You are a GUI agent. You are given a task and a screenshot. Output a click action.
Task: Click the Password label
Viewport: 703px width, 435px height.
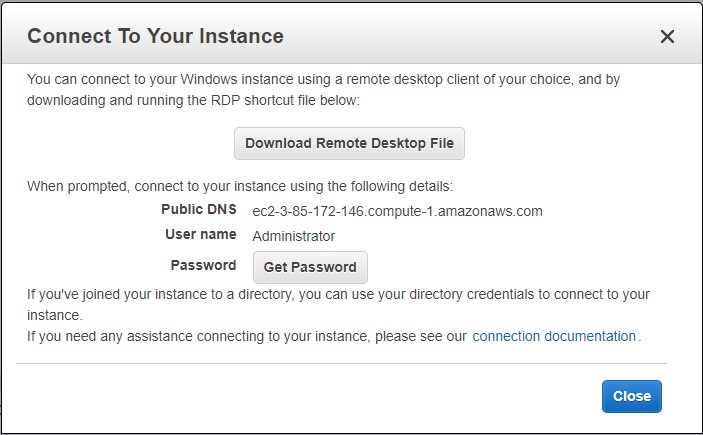(203, 266)
